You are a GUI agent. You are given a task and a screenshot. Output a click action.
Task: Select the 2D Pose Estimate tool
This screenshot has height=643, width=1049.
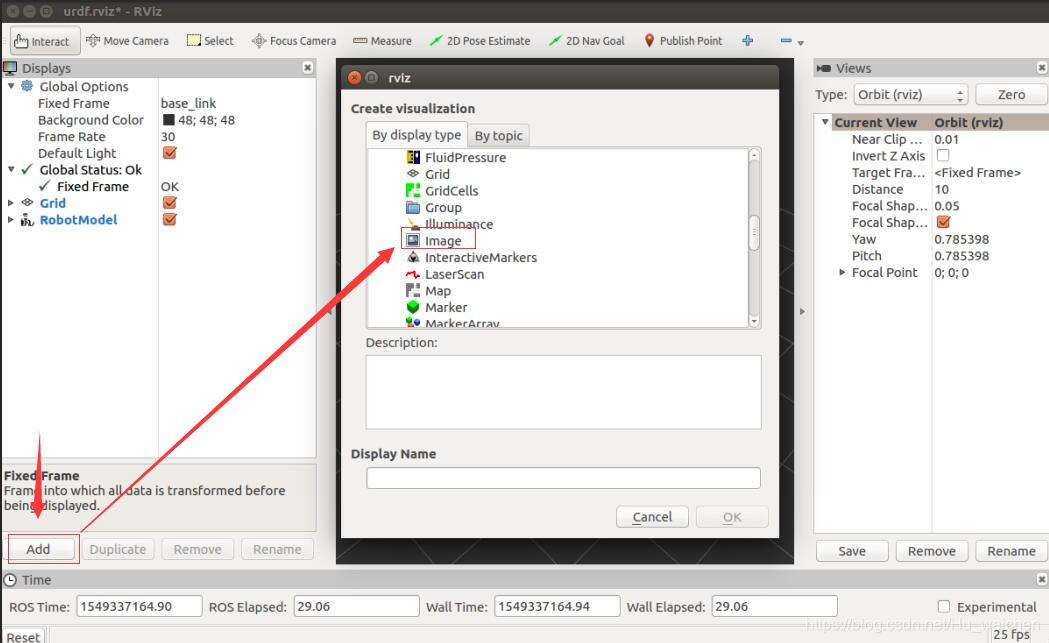(x=480, y=41)
